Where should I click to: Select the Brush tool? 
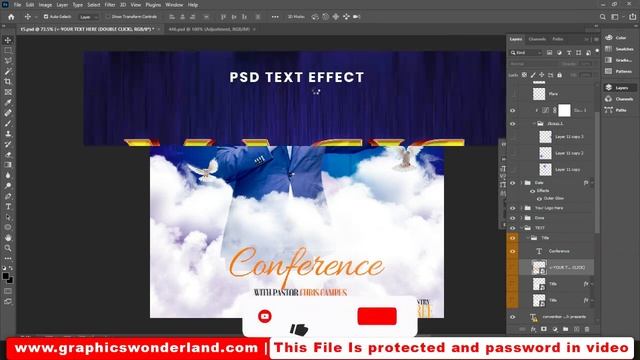point(8,123)
